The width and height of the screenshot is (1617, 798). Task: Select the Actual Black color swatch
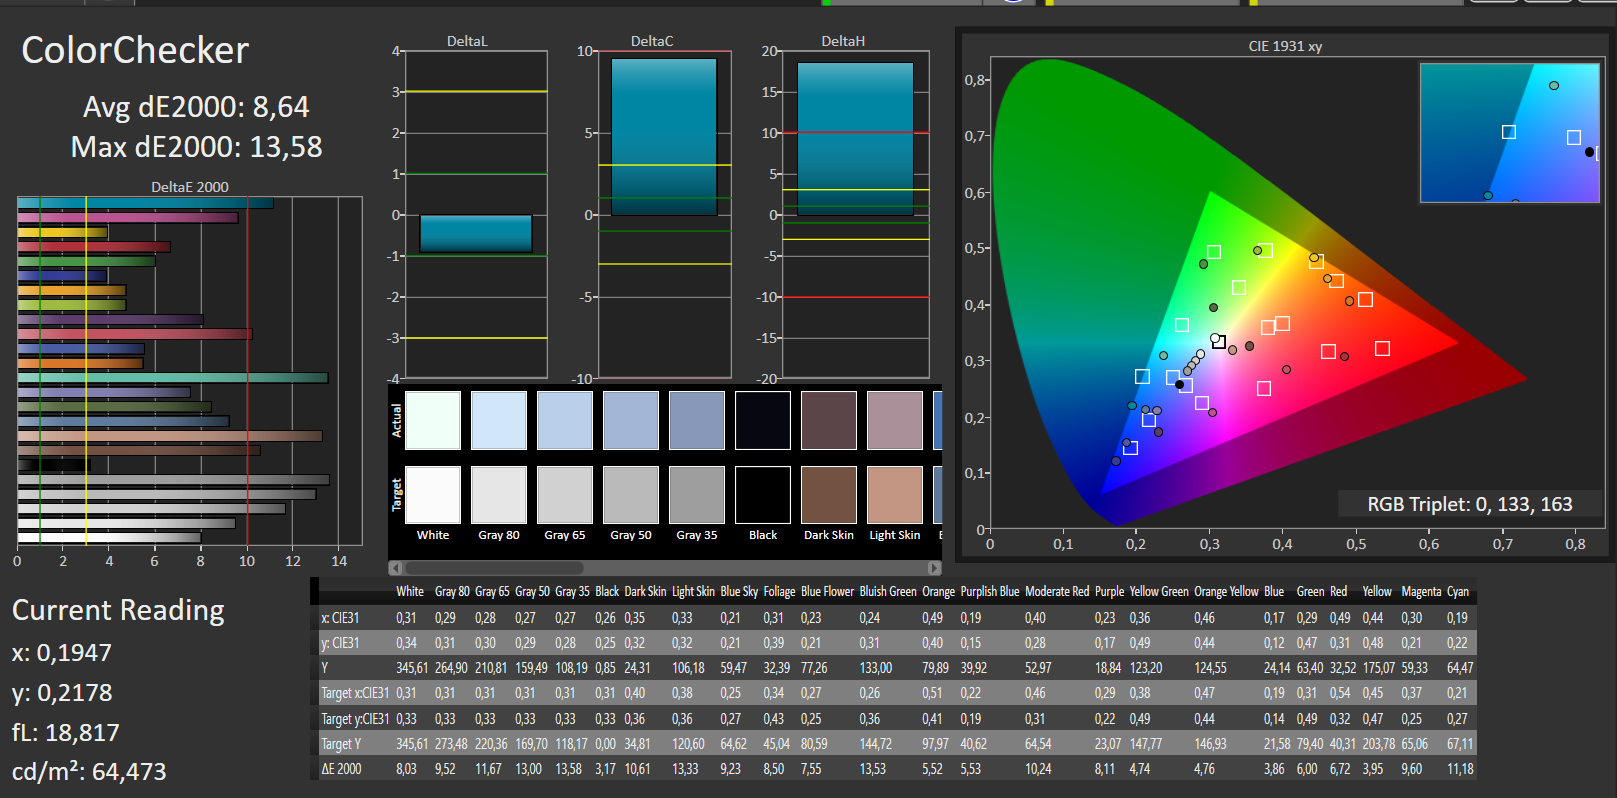[763, 420]
